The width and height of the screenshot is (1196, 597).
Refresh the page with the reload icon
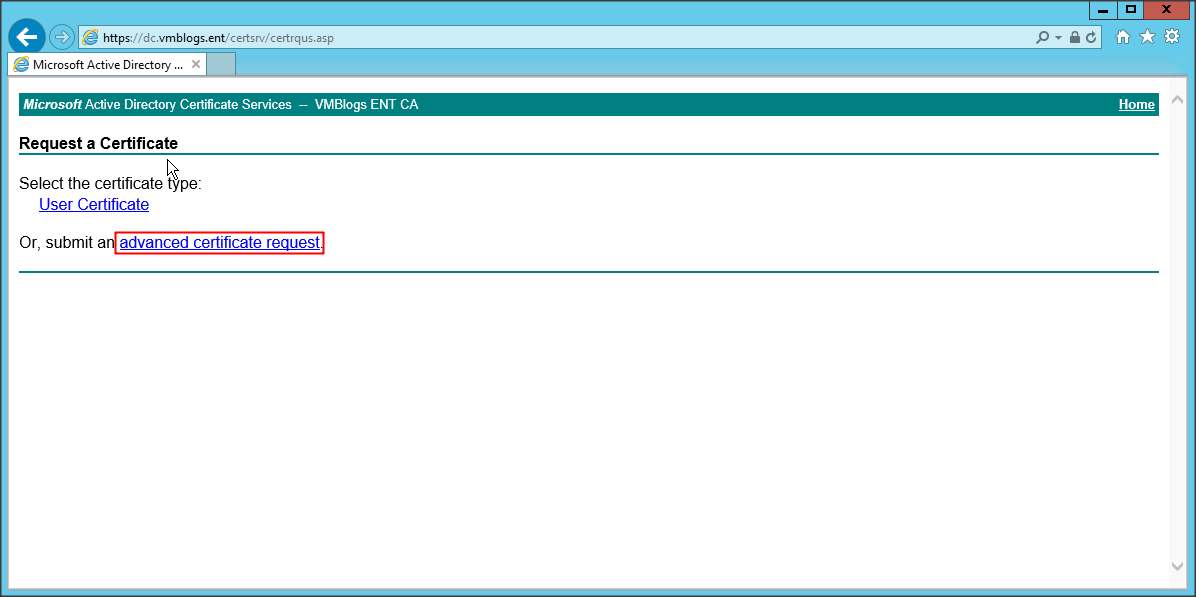click(x=1090, y=37)
